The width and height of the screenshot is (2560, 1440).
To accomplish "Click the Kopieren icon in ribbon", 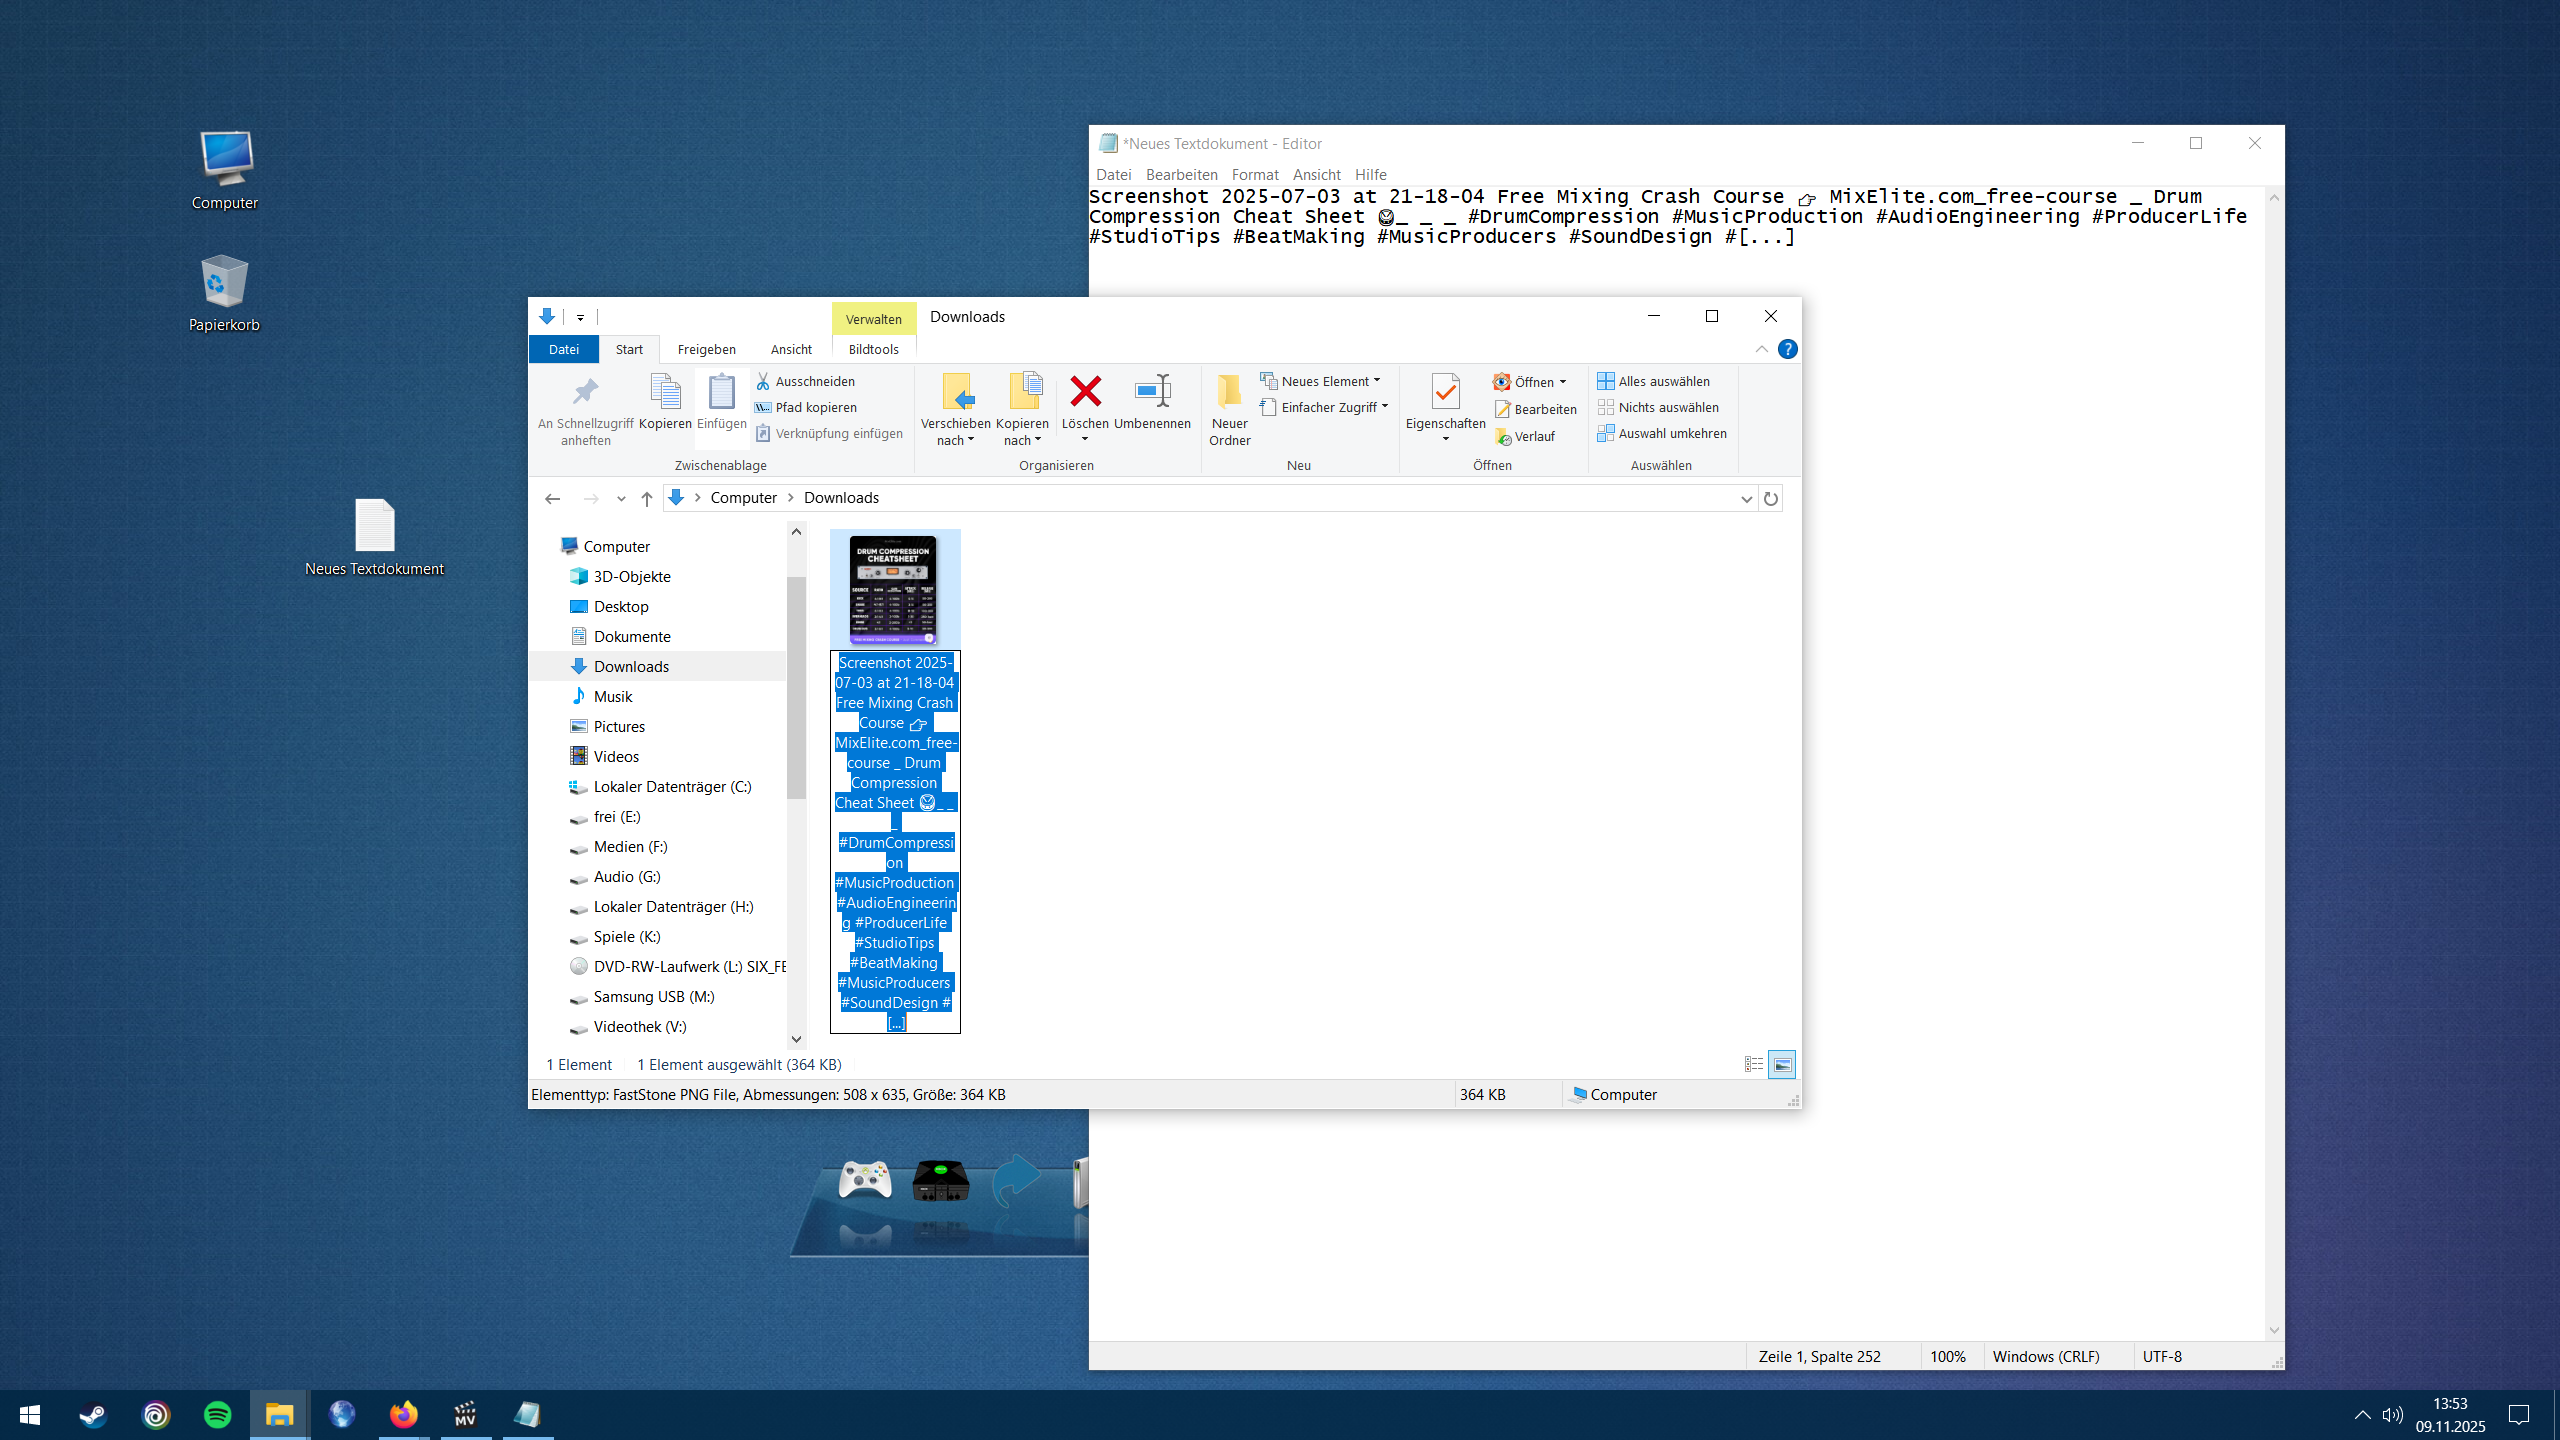I will [x=665, y=392].
